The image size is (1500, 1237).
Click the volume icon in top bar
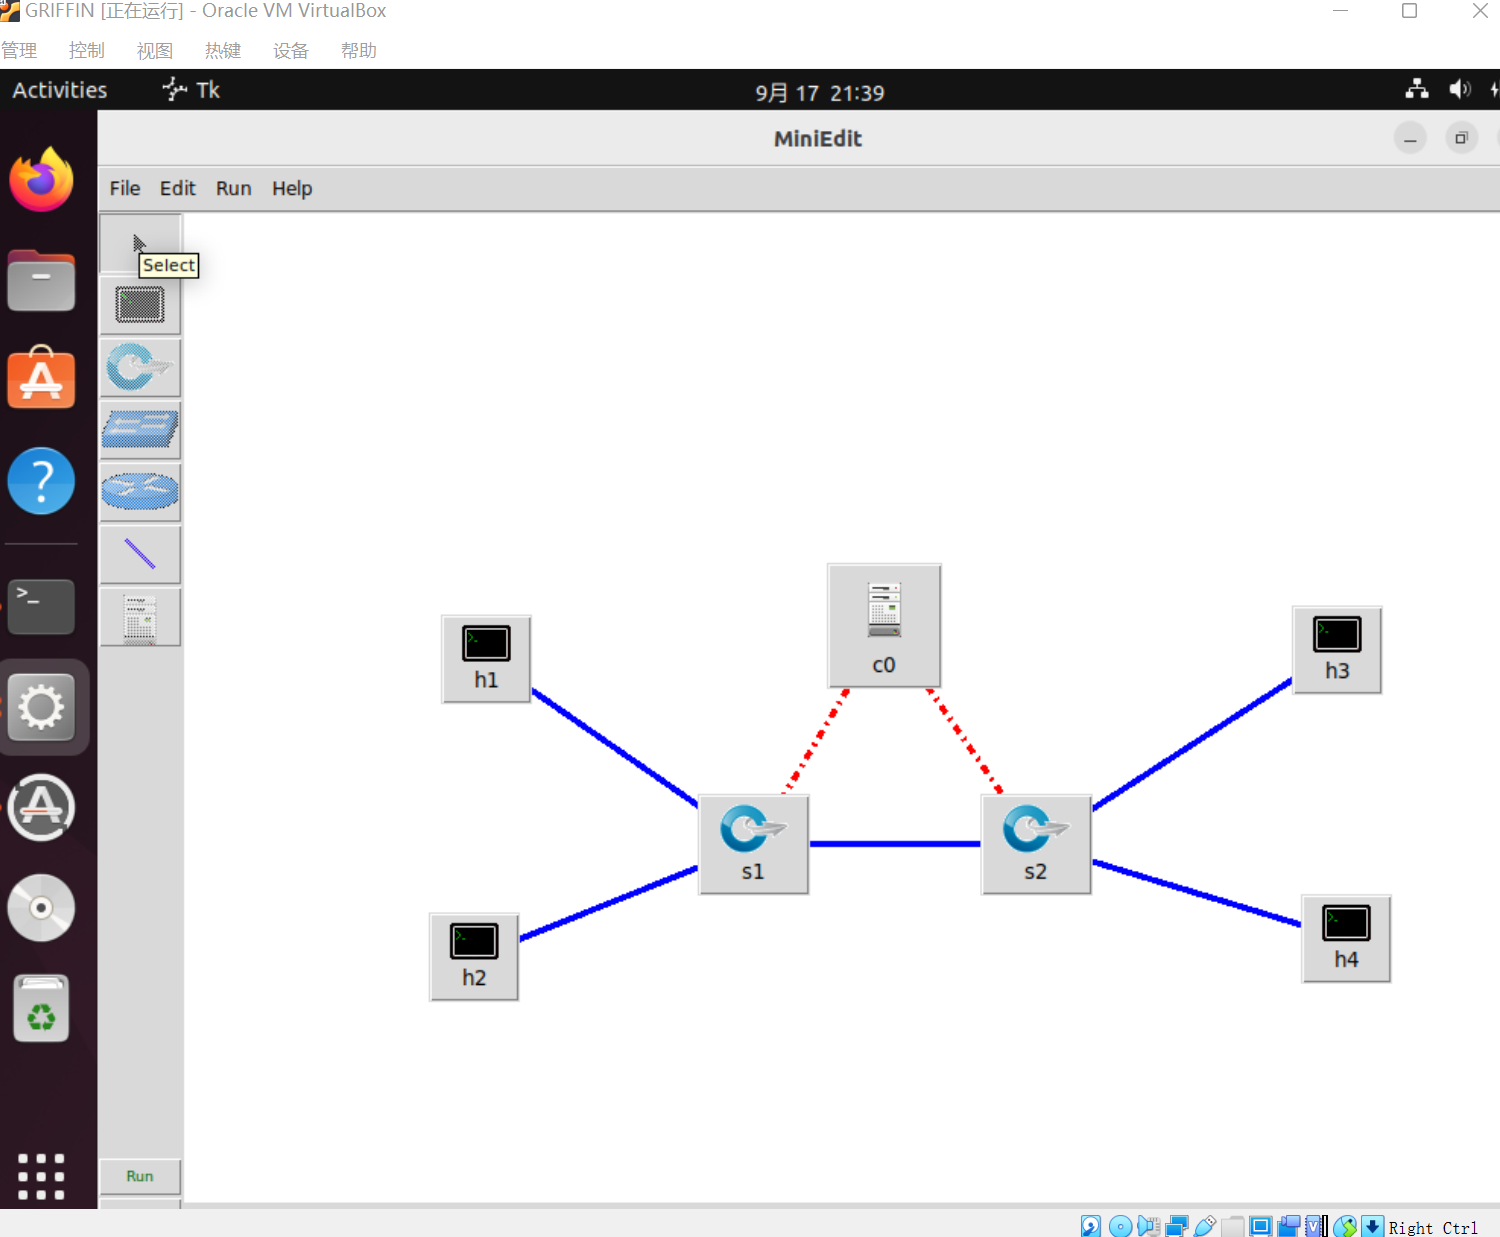(x=1460, y=89)
